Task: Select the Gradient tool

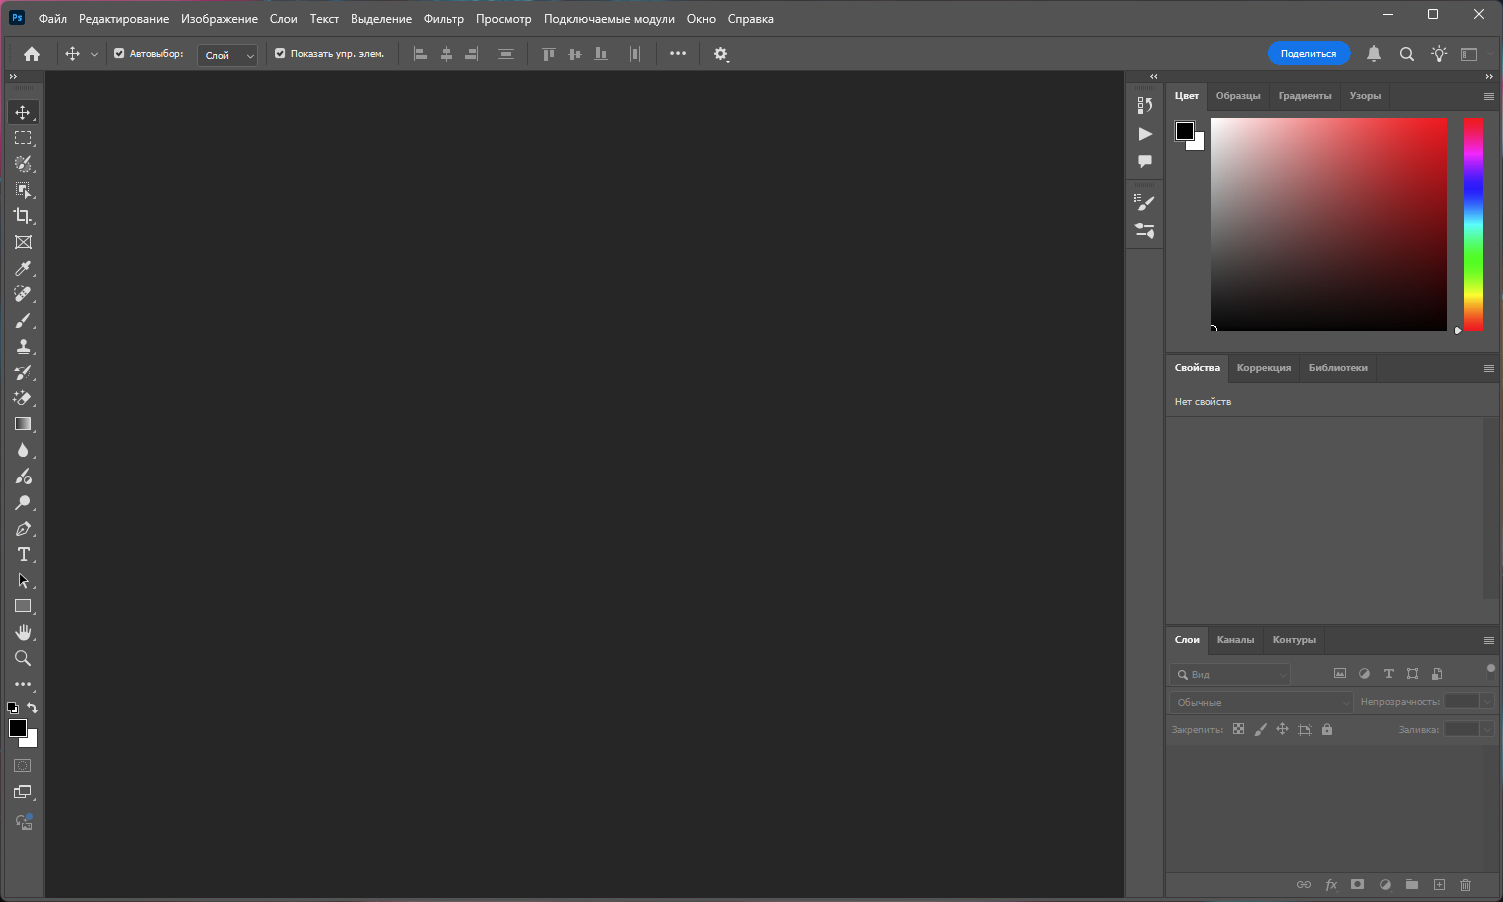Action: click(x=23, y=424)
